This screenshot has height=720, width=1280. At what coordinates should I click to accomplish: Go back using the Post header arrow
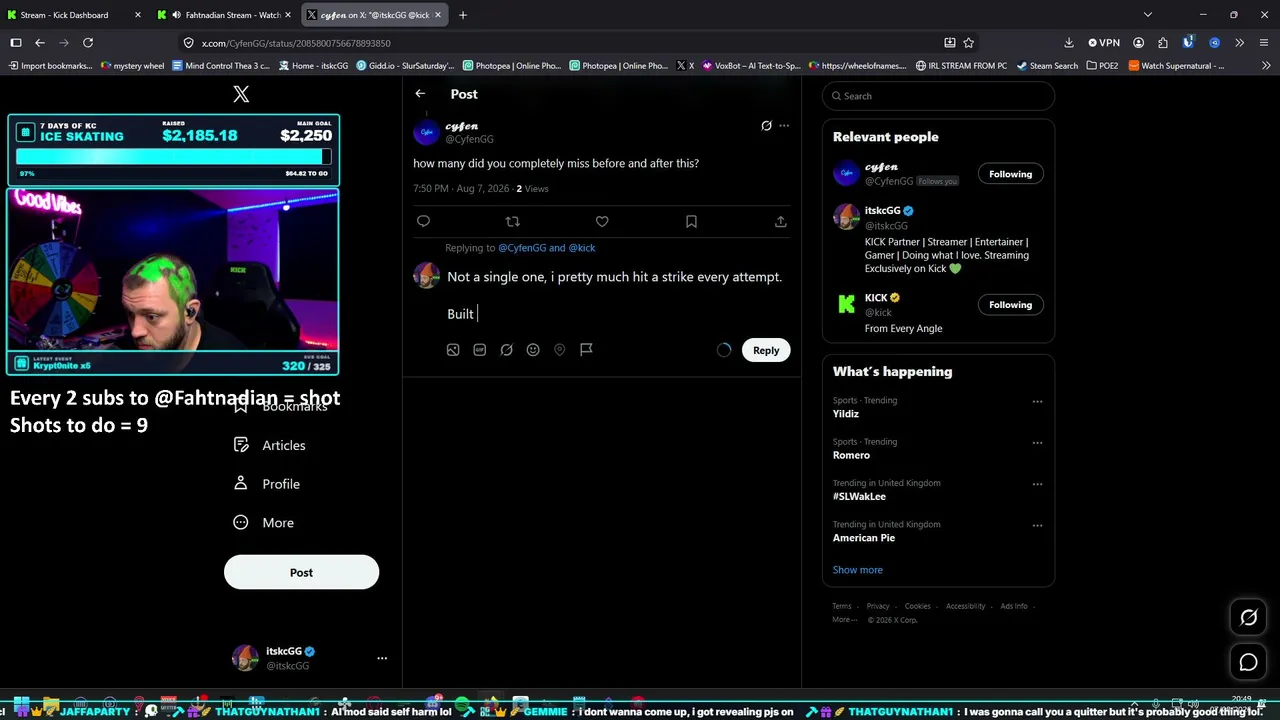[420, 94]
